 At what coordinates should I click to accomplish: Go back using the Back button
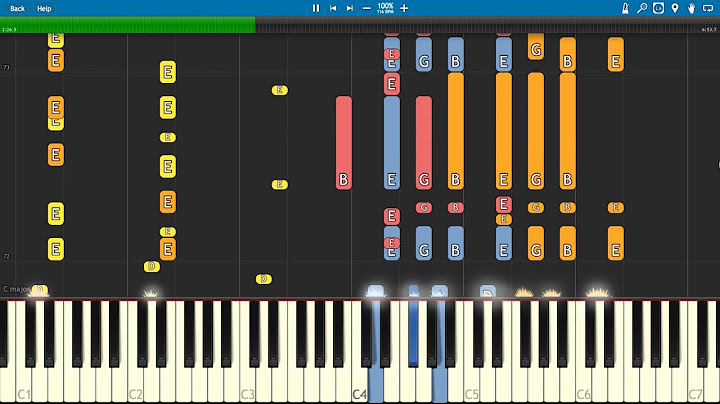[15, 8]
